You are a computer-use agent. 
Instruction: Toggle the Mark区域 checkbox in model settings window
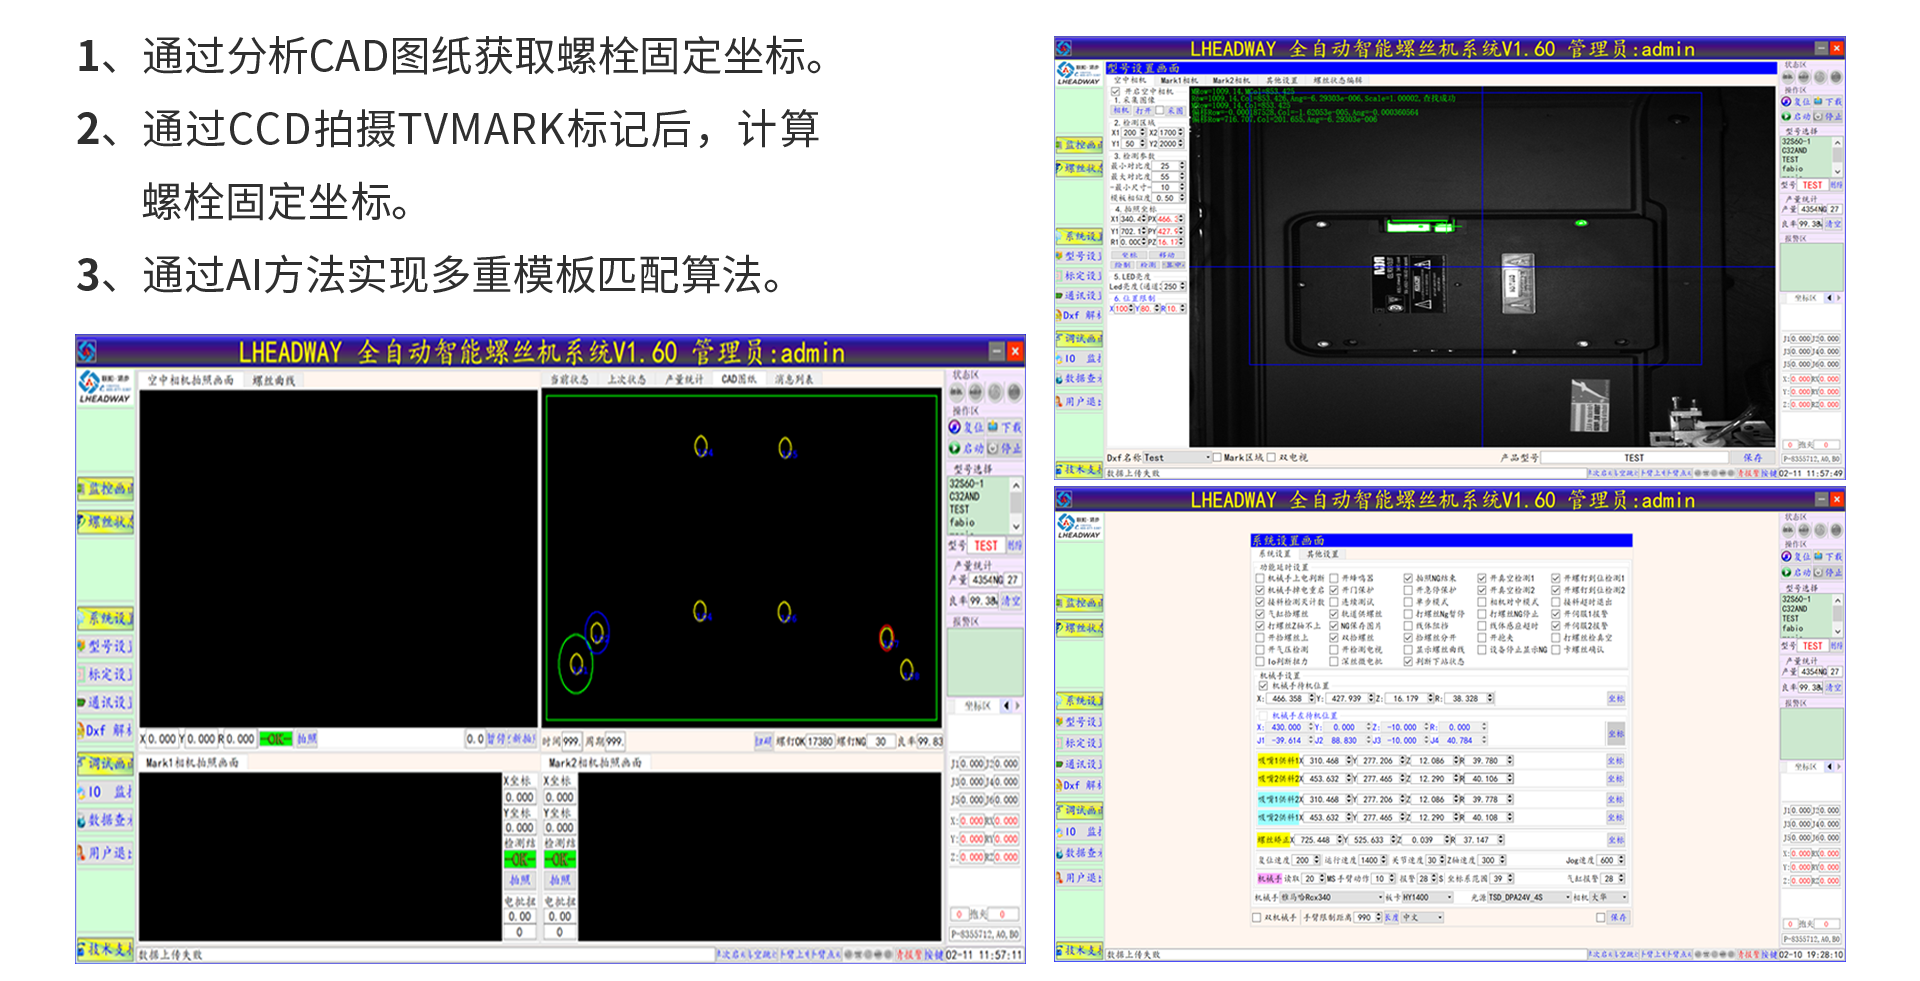coord(1217,458)
